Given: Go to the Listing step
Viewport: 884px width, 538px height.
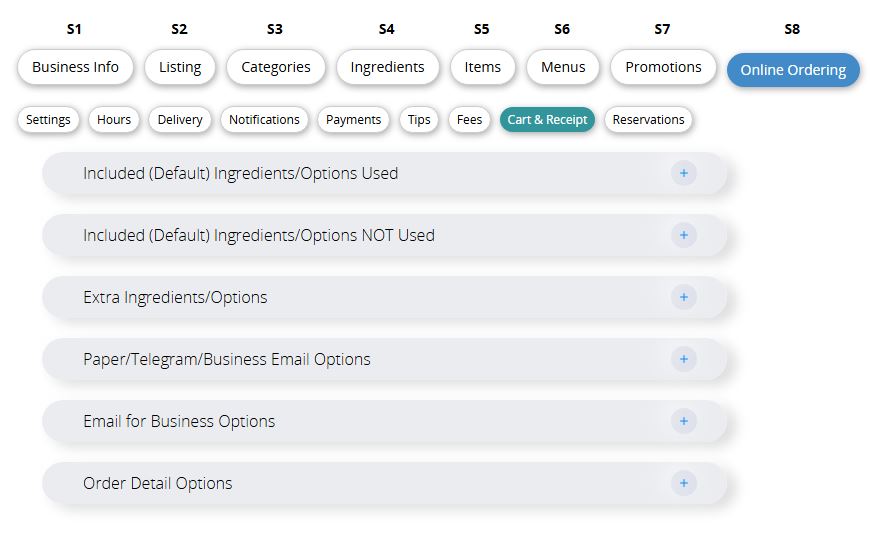Looking at the screenshot, I should pyautogui.click(x=180, y=67).
